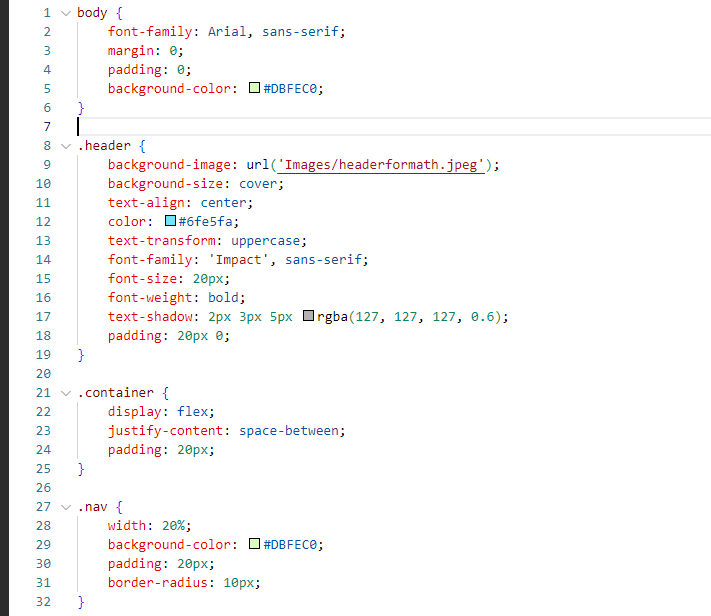Viewport: 711px width, 616px height.
Task: Click the 'Impact' font name string
Action: point(239,260)
